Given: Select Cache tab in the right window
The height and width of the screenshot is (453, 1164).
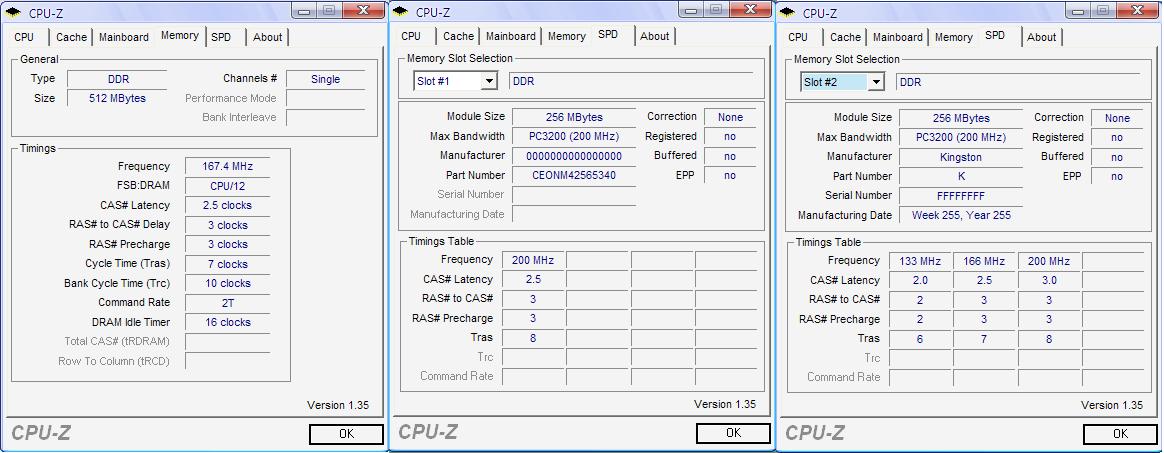Looking at the screenshot, I should [846, 37].
